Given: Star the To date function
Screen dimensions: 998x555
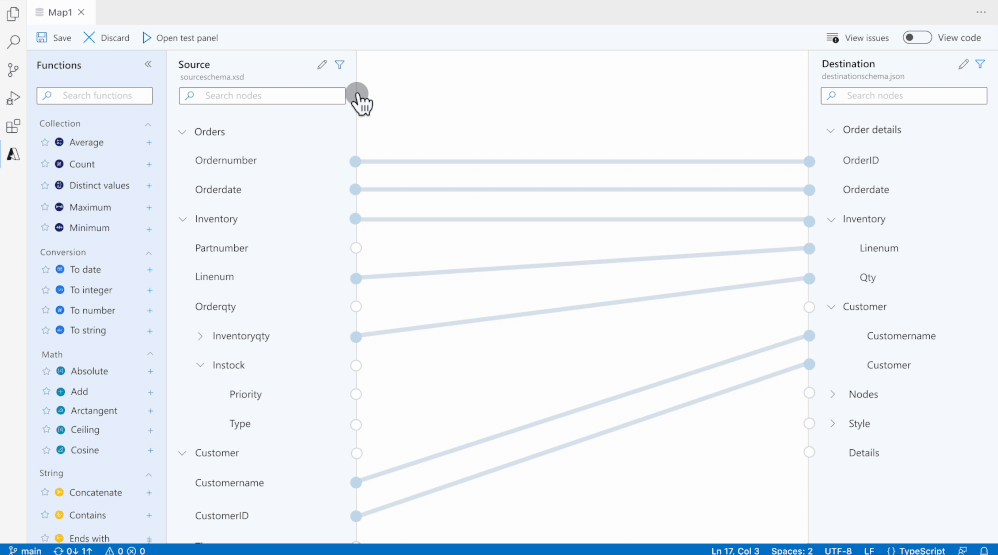Looking at the screenshot, I should 45,270.
